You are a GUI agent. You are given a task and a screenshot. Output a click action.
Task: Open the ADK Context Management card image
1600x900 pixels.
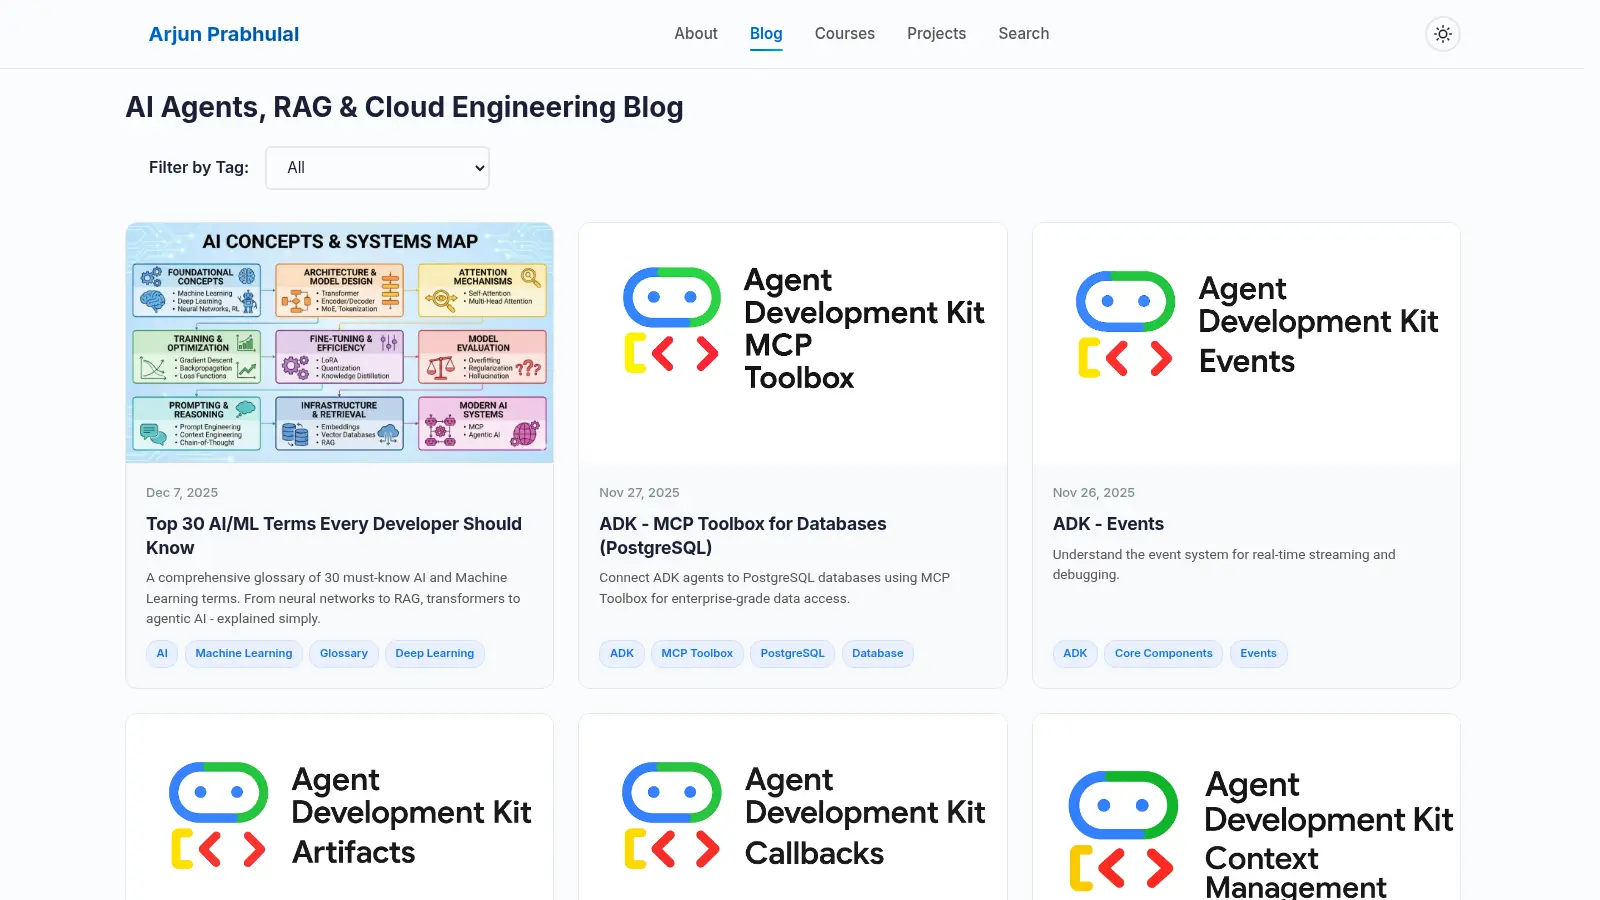(1246, 807)
